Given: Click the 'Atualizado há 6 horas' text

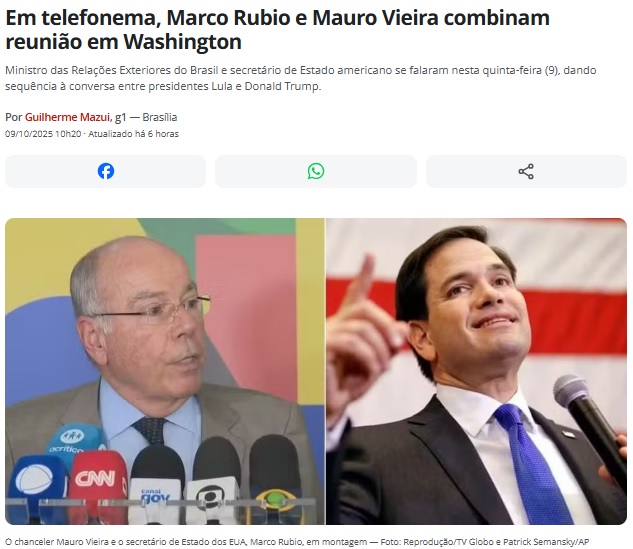Looking at the screenshot, I should point(133,134).
